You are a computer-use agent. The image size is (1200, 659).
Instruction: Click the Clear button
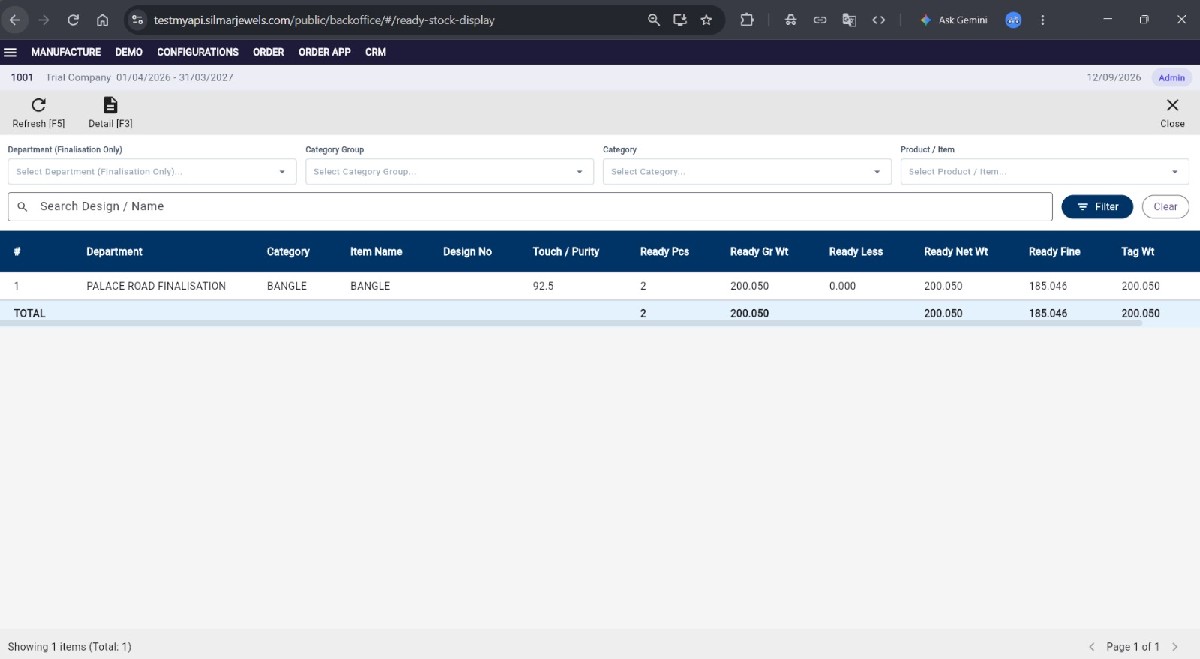(1165, 207)
